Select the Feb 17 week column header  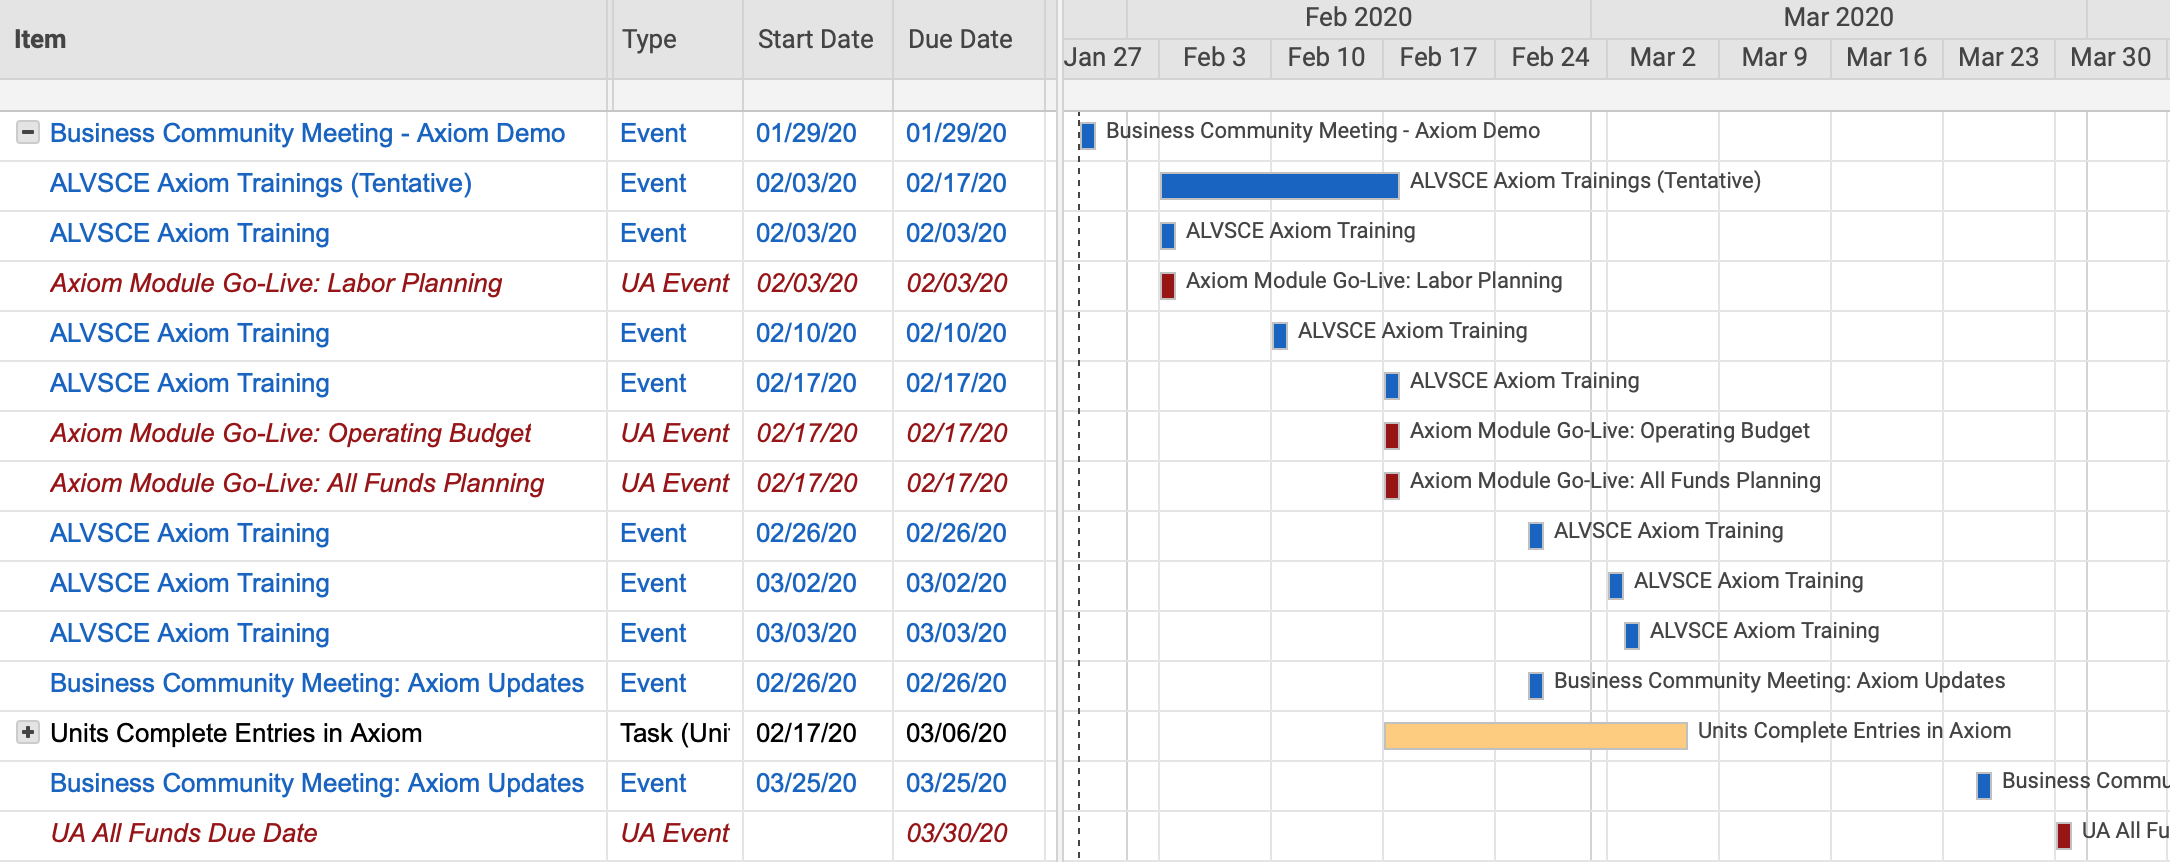[1438, 57]
